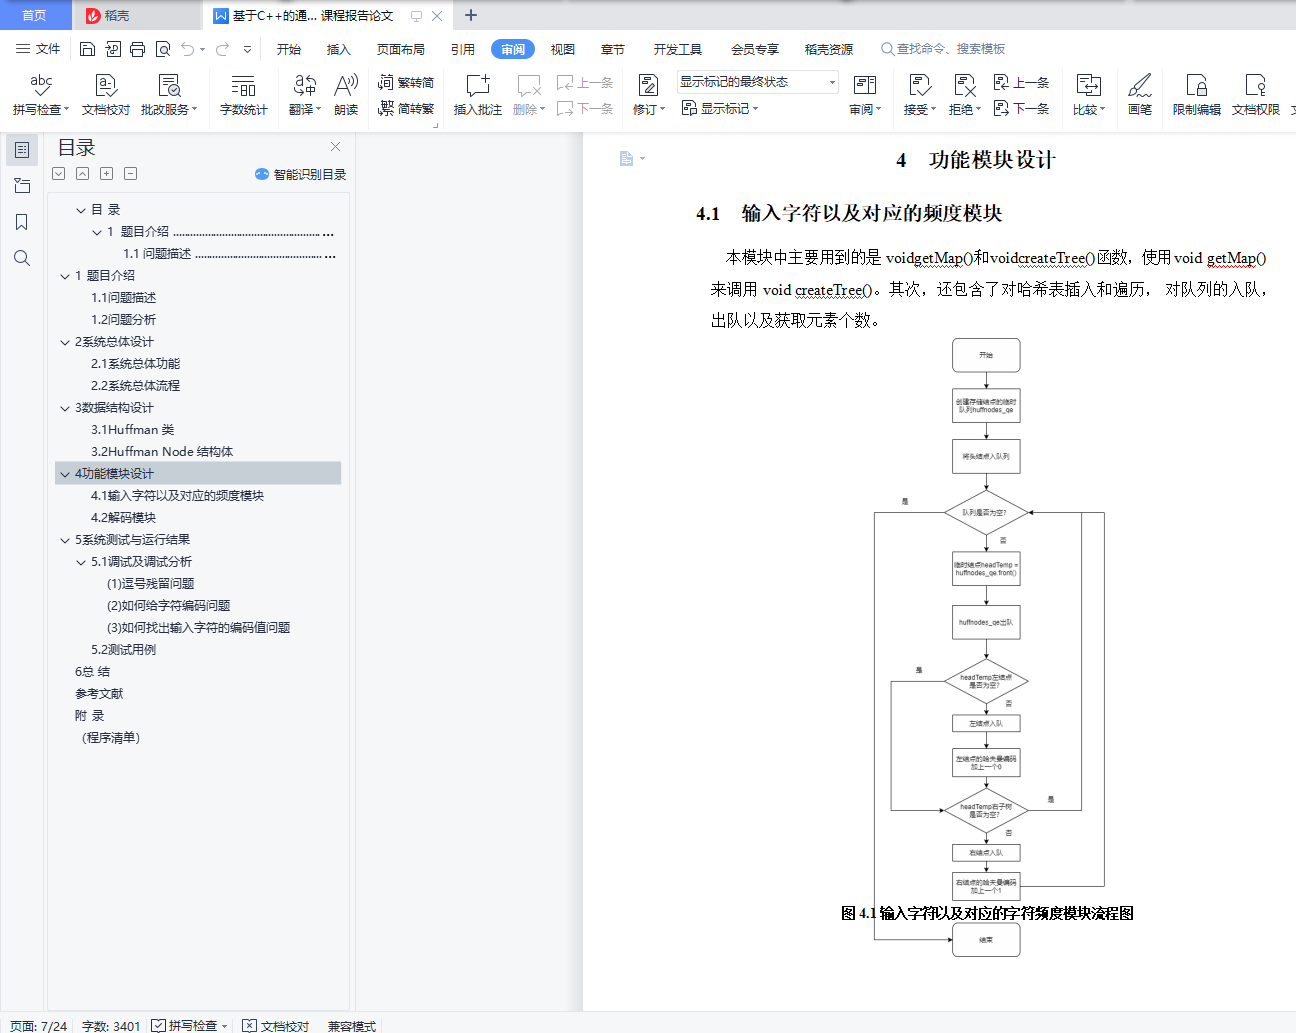The height and width of the screenshot is (1033, 1296).
Task: Open the quick access toolbar customize arrow
Action: pyautogui.click(x=248, y=49)
